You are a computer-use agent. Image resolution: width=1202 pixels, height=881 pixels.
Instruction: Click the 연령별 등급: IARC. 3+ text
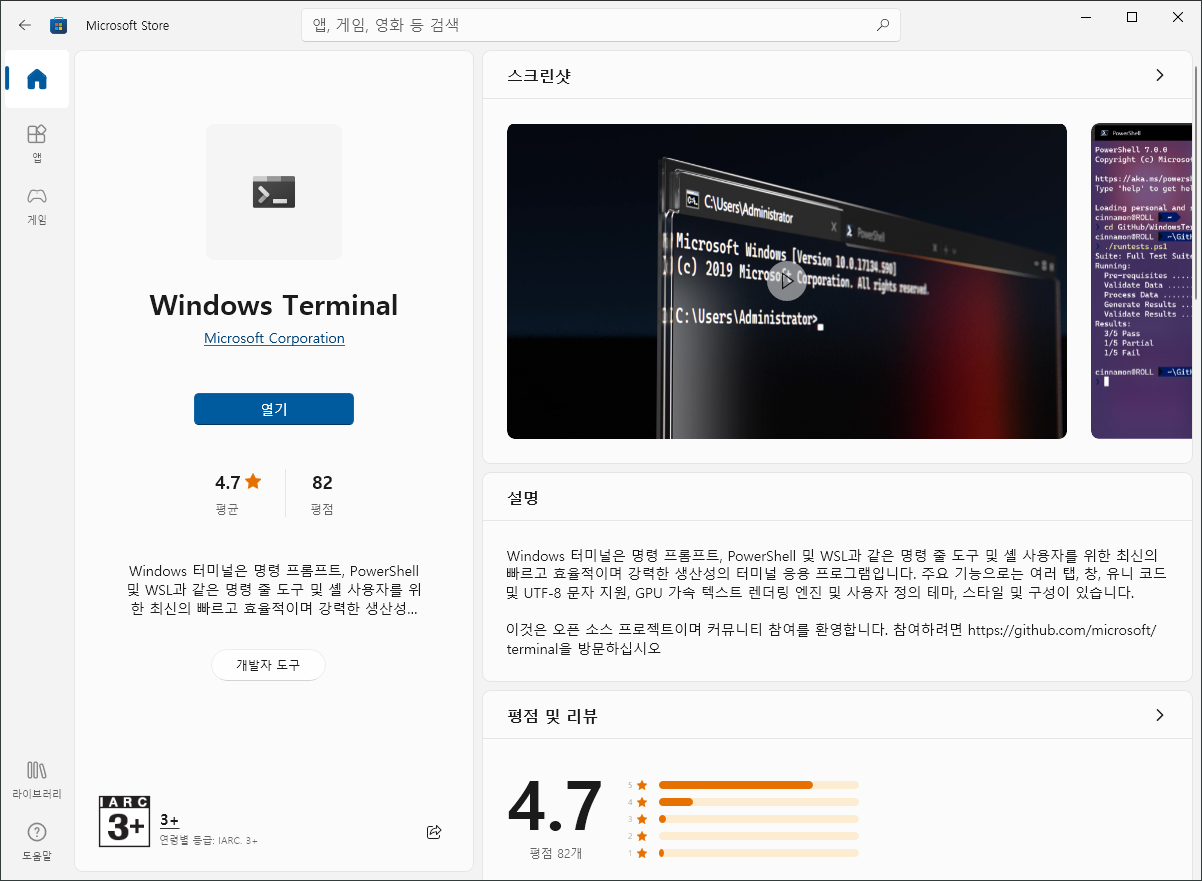pyautogui.click(x=209, y=840)
